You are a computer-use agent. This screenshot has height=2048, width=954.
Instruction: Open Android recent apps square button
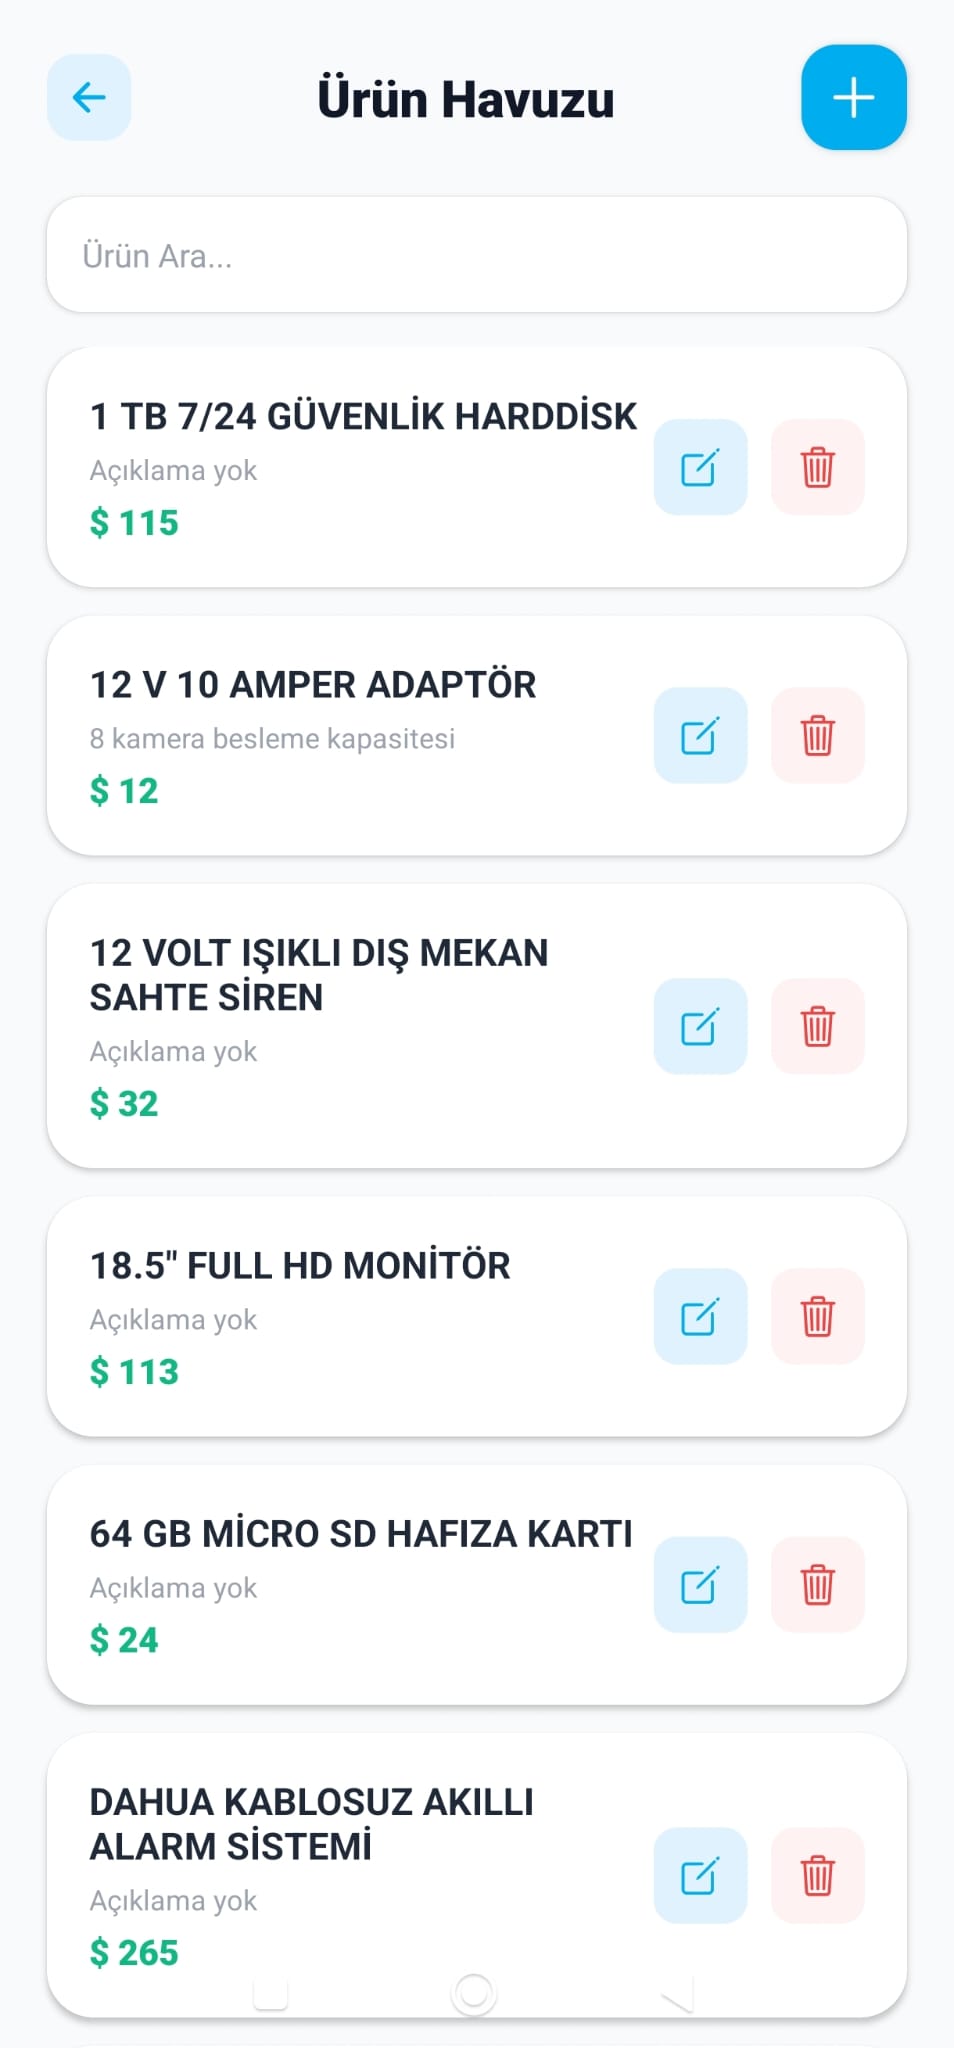(271, 1994)
